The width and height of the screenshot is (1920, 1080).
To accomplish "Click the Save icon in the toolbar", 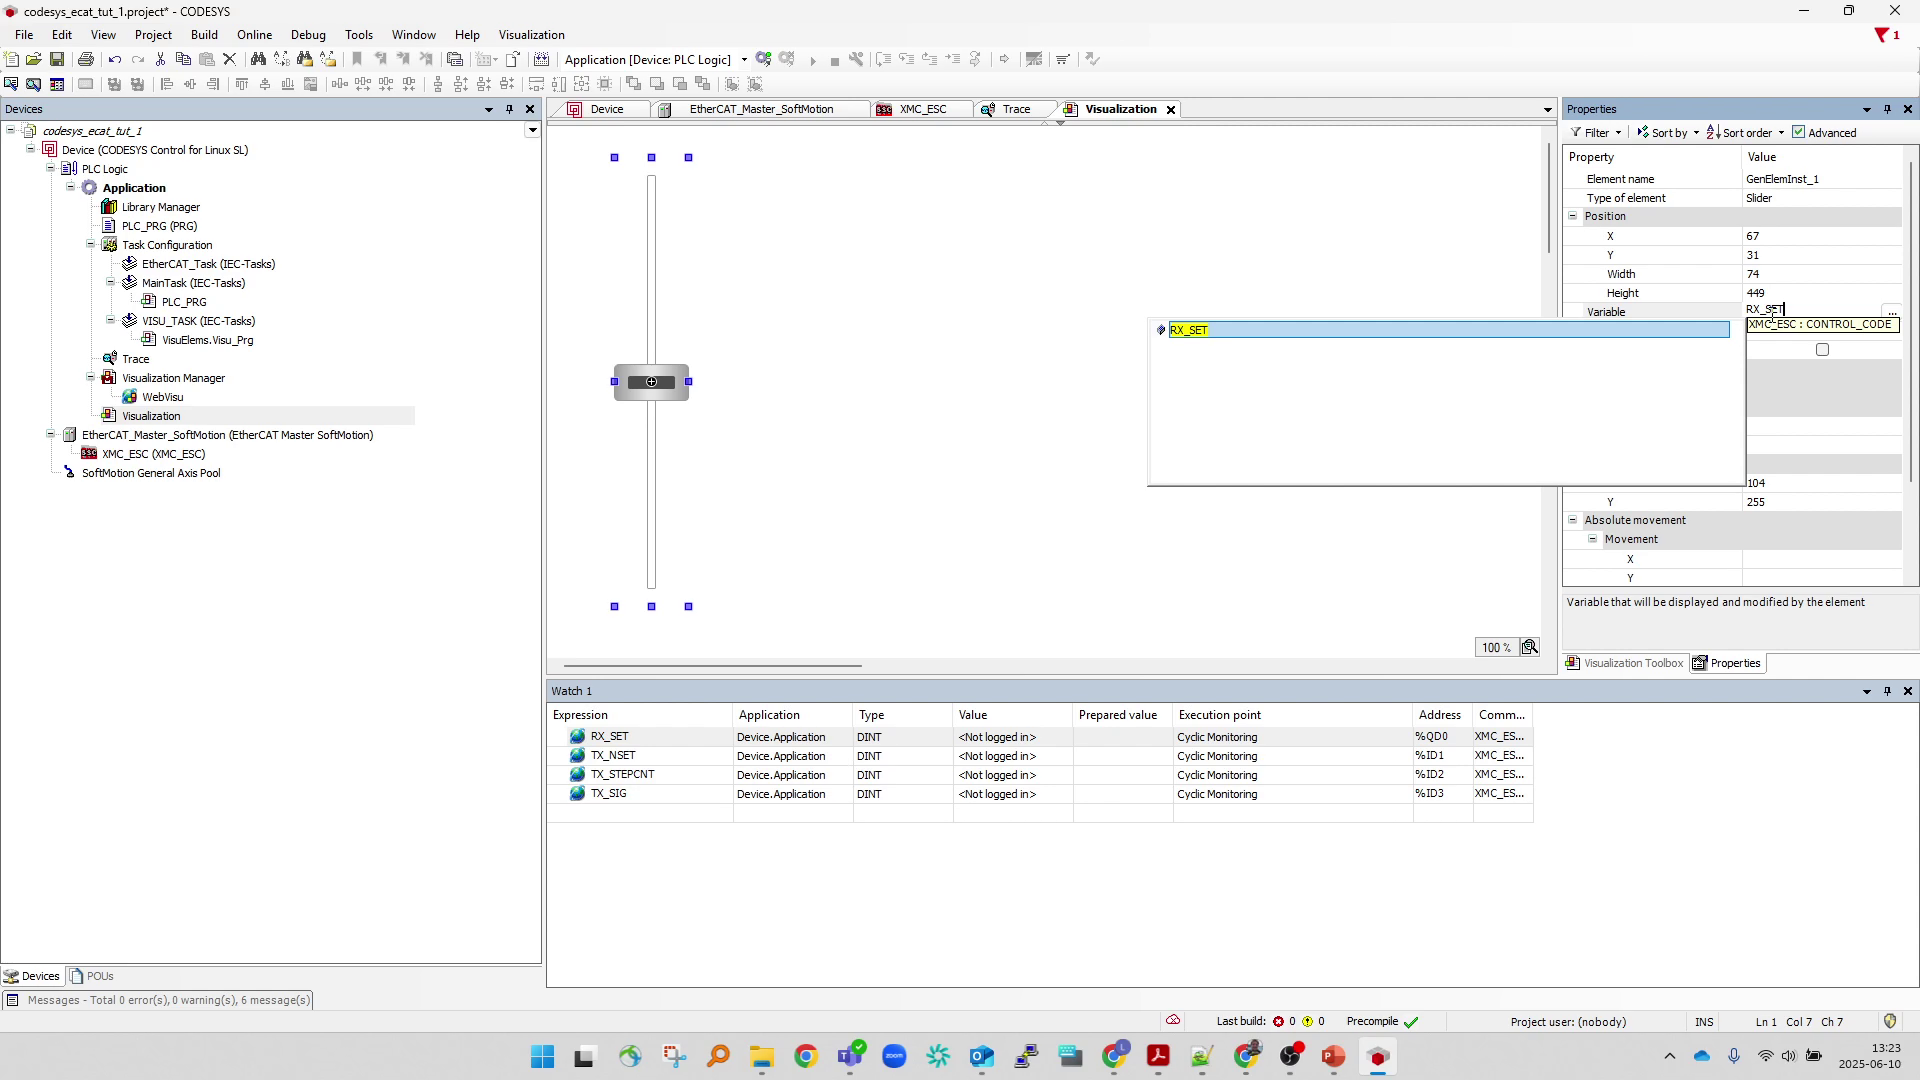I will (x=57, y=59).
